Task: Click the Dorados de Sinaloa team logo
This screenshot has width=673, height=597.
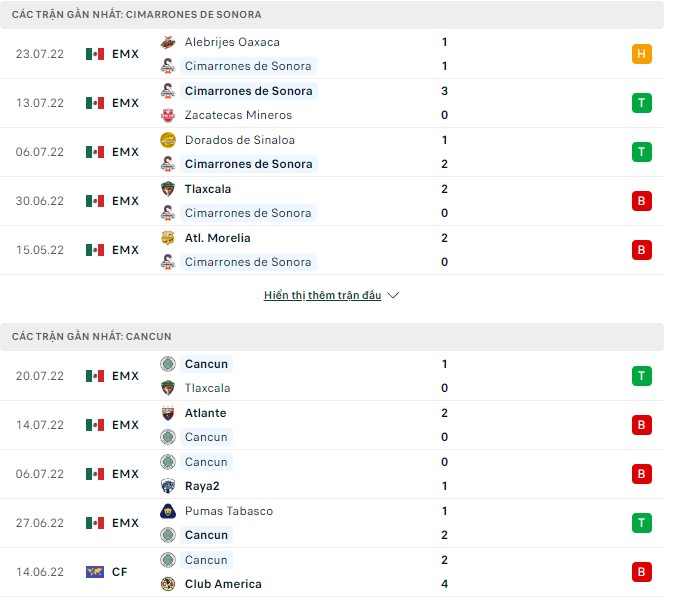Action: click(x=167, y=140)
